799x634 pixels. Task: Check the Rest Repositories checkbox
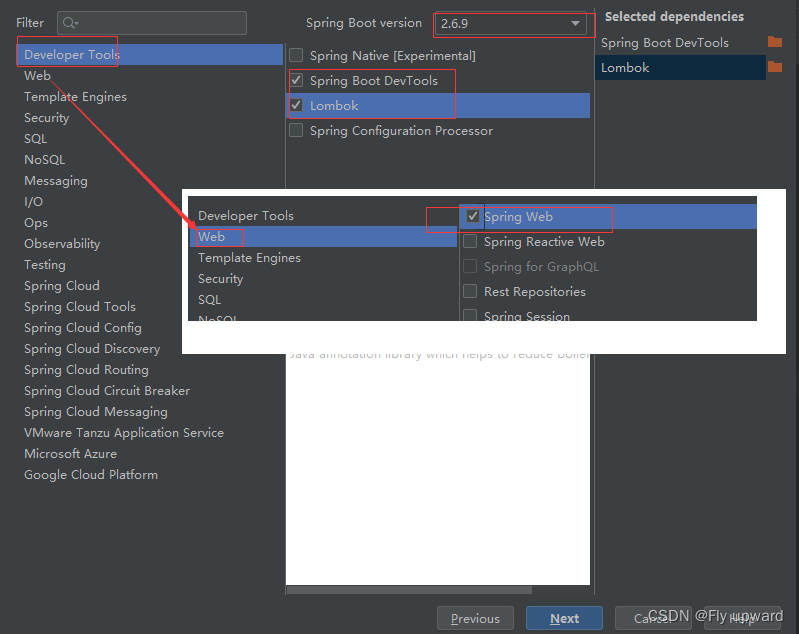tap(470, 291)
